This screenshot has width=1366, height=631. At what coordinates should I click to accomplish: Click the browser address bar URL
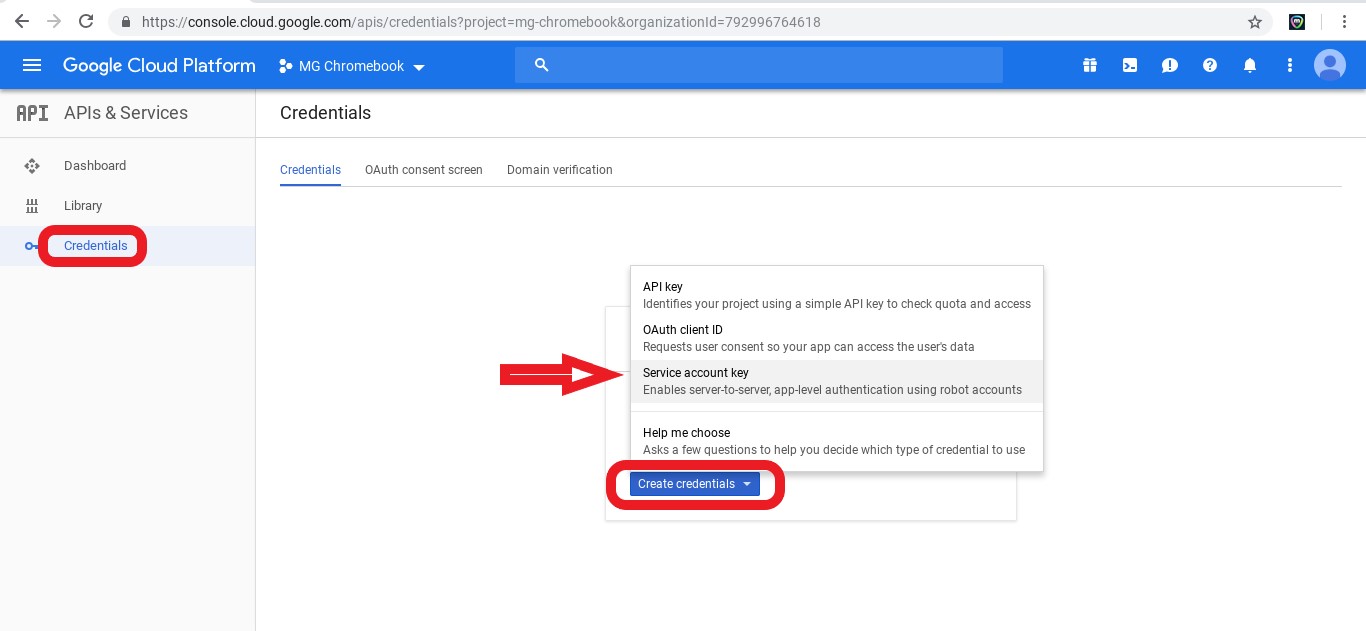(481, 21)
